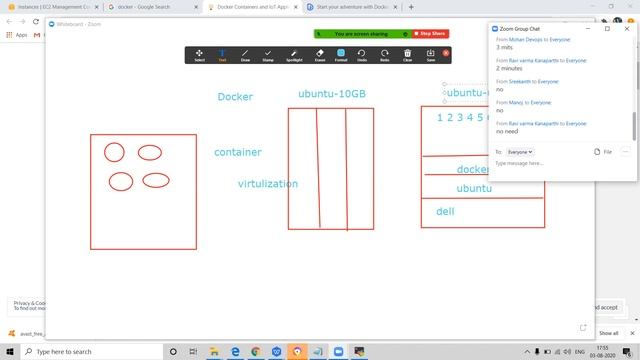Click the chat message '3 mits'
The image size is (640, 360).
(504, 47)
